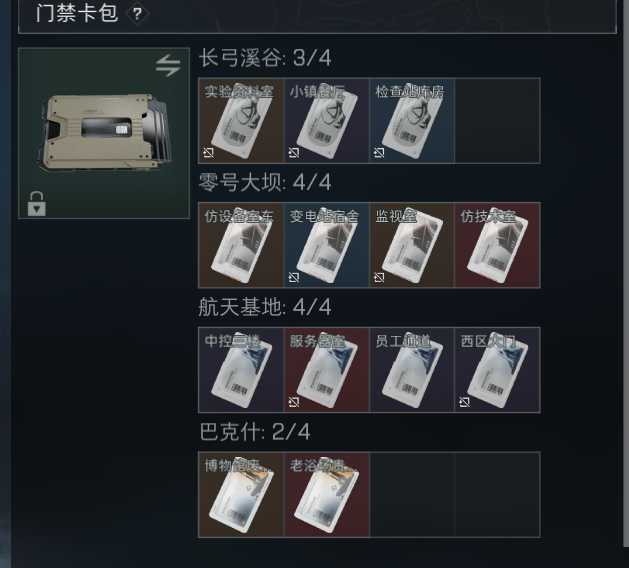Image resolution: width=629 pixels, height=568 pixels.
Task: Select the red 服务器室 keycard
Action: coord(327,370)
